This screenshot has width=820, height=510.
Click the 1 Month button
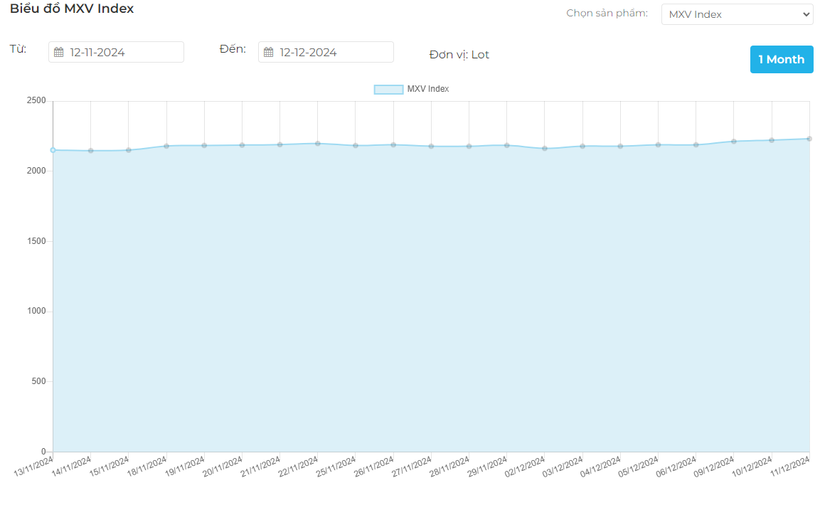(780, 59)
